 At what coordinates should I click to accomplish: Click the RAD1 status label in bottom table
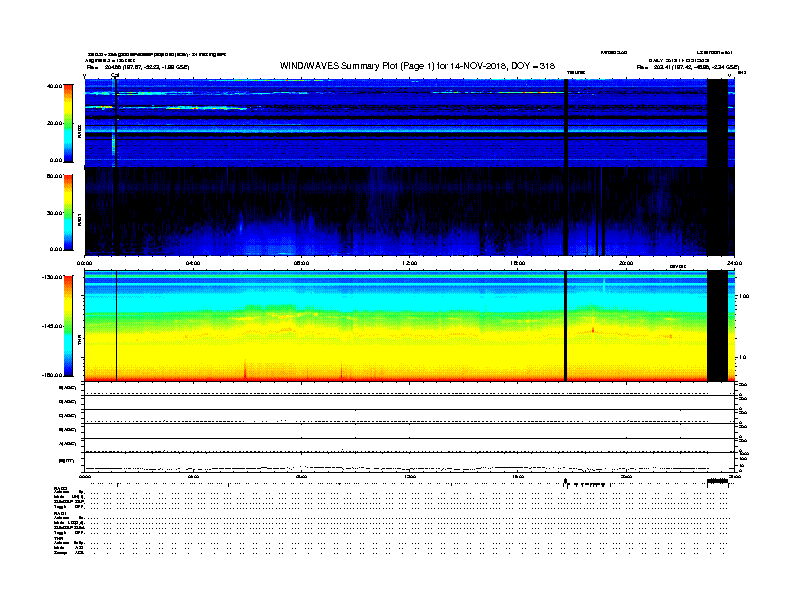(x=60, y=514)
